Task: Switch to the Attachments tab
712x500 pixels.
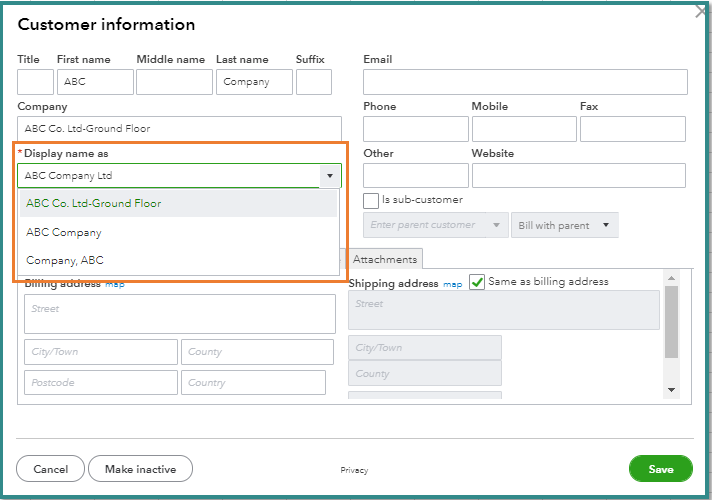Action: click(385, 259)
